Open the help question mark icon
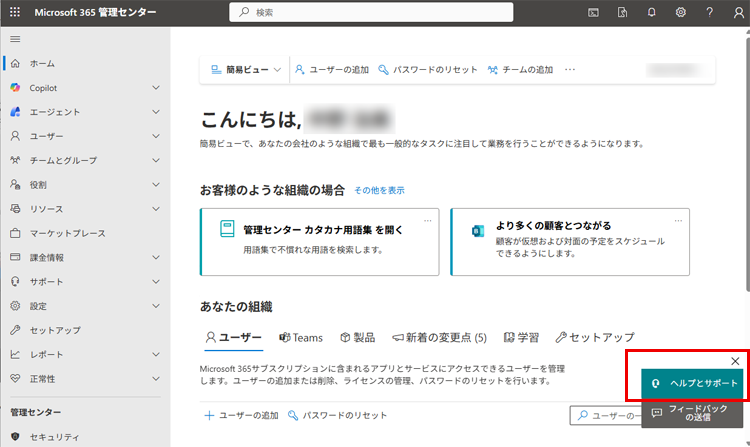 click(x=709, y=12)
